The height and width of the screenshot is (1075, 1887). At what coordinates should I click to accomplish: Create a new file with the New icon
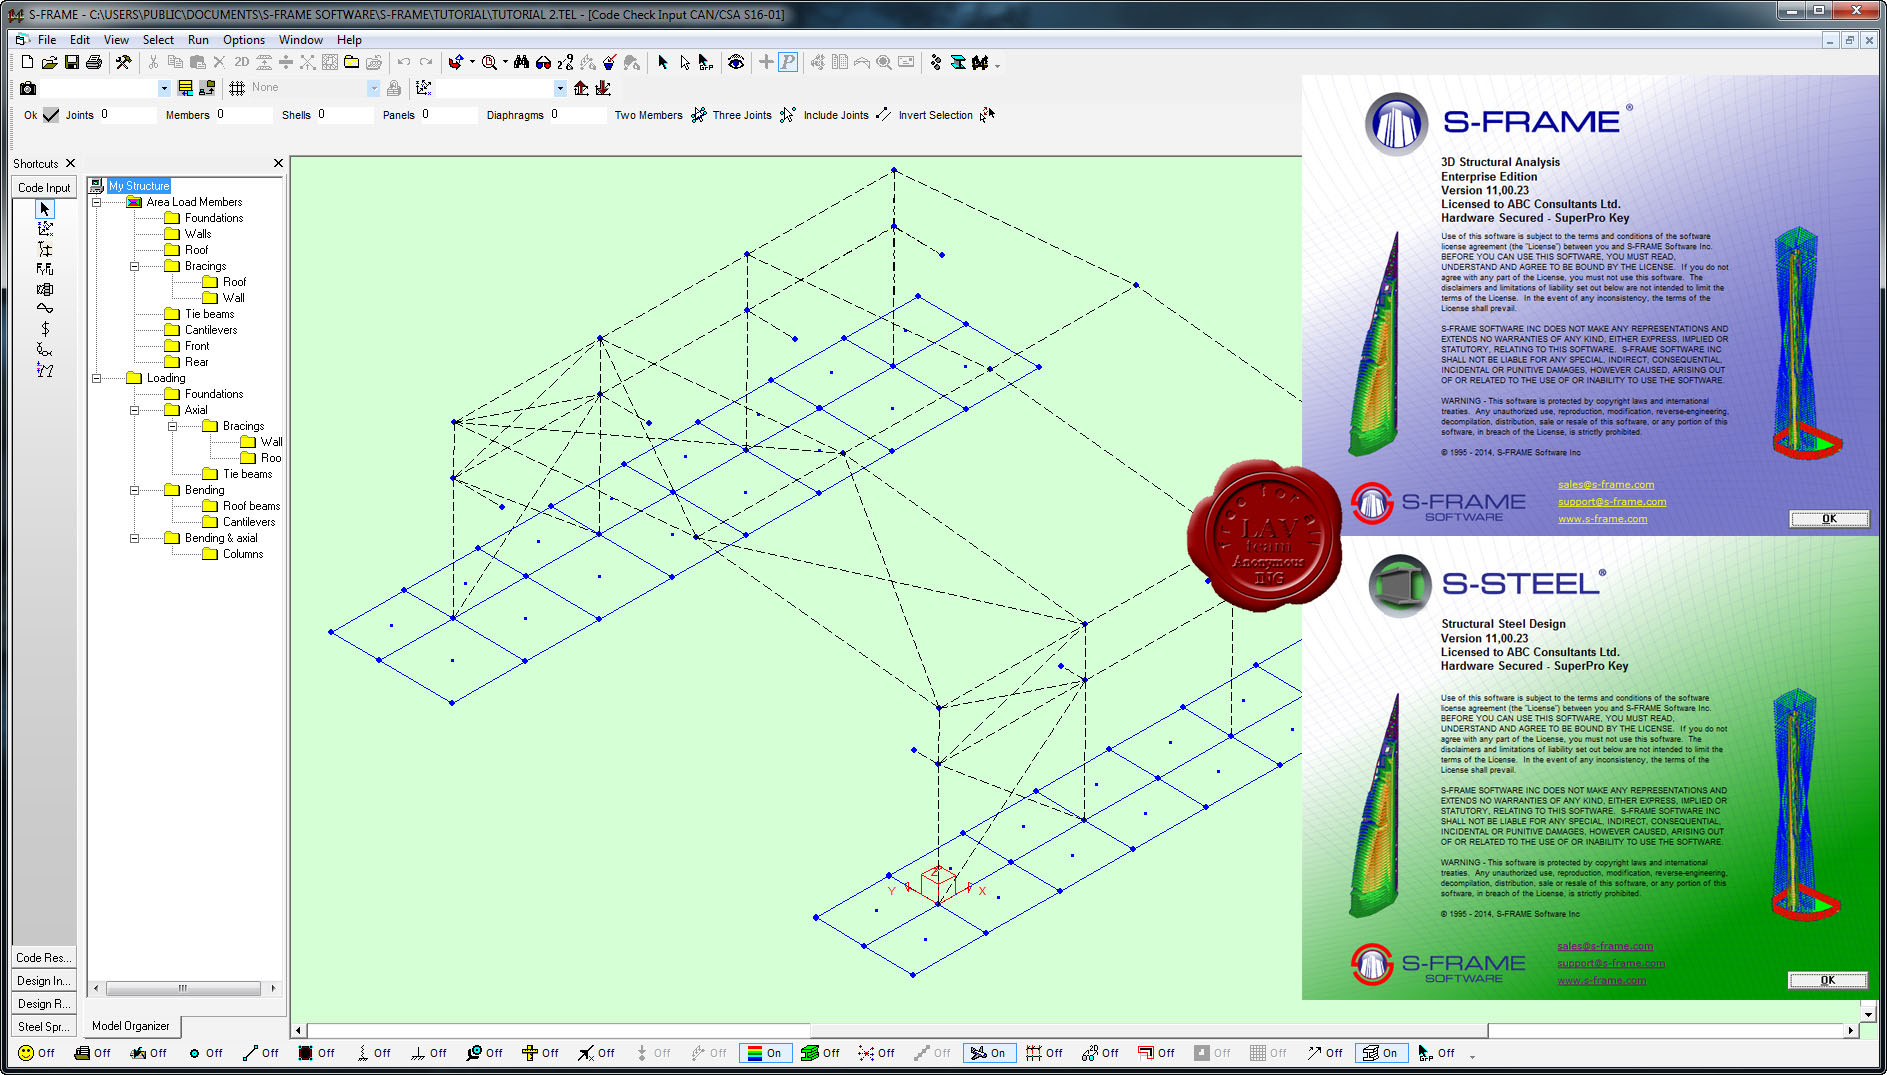(28, 62)
